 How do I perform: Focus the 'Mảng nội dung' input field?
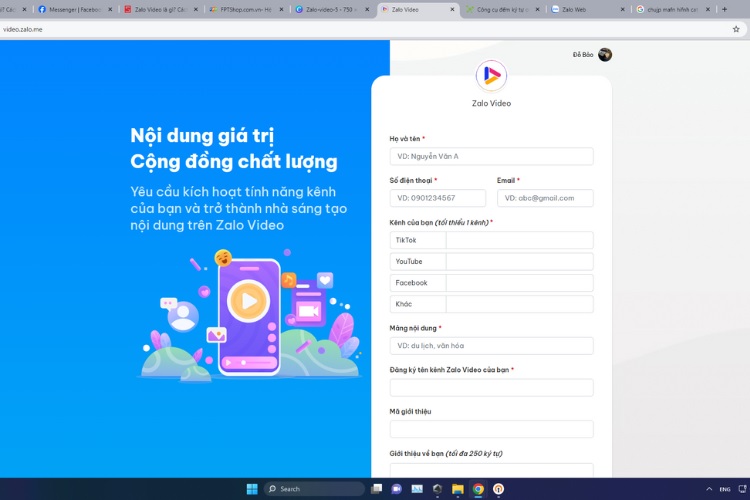click(x=491, y=346)
